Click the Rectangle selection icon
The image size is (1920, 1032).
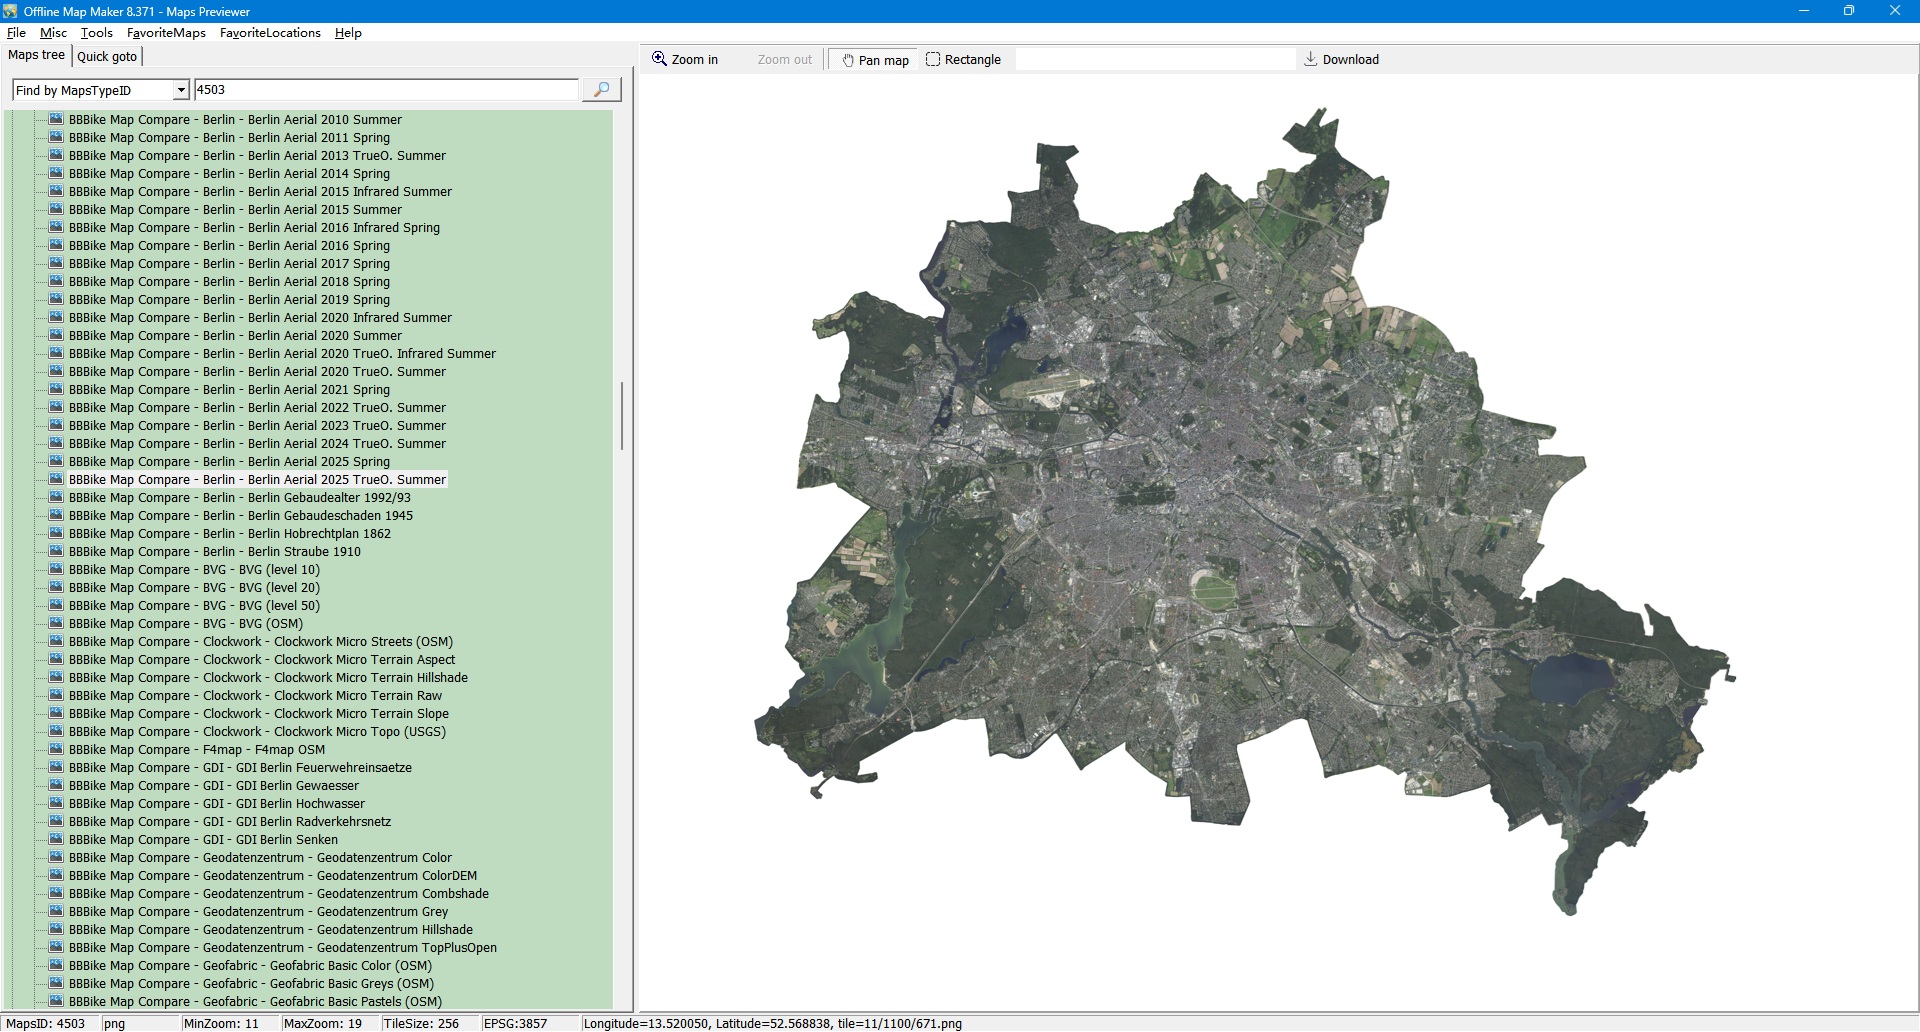[933, 59]
